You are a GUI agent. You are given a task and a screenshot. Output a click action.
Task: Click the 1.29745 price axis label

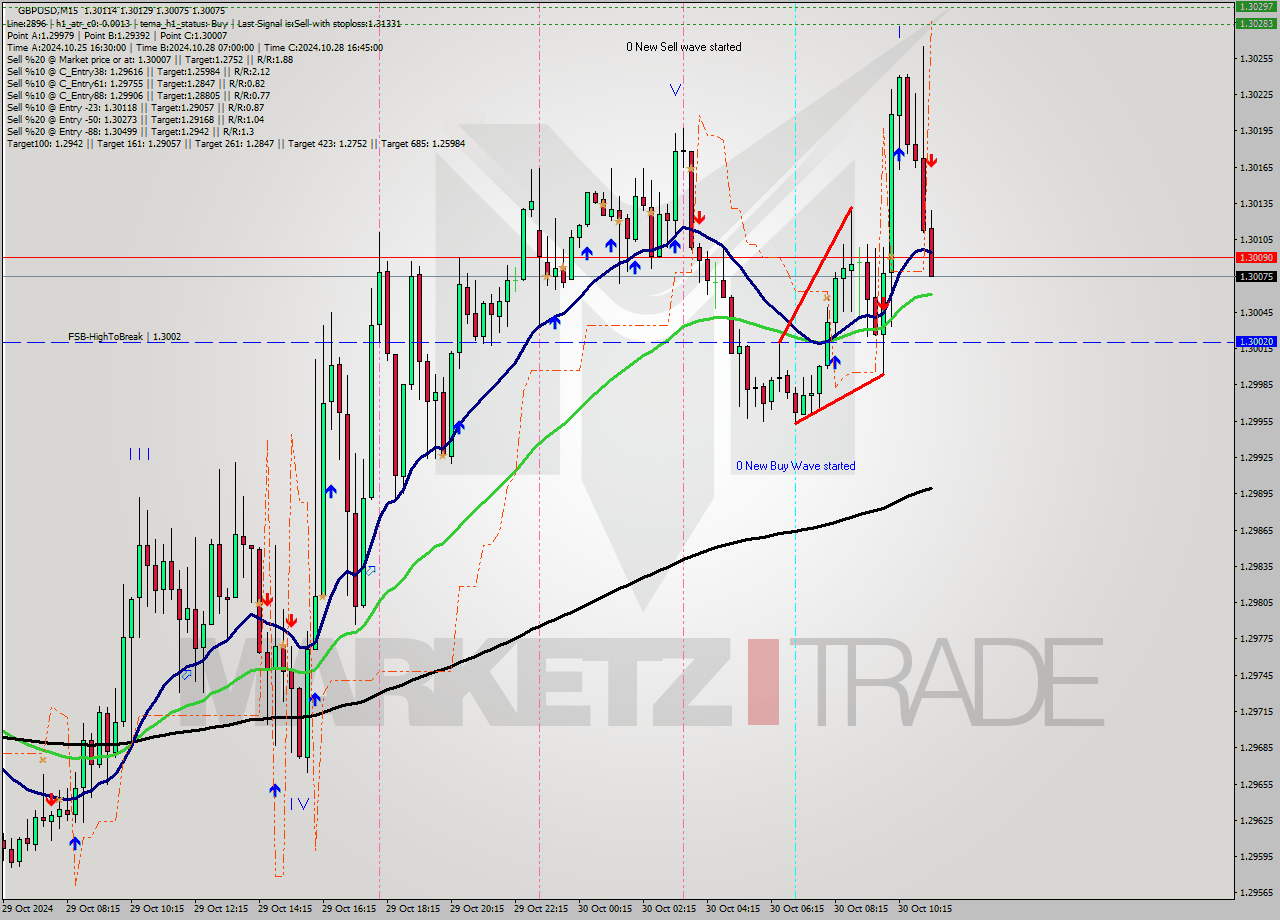click(1256, 675)
